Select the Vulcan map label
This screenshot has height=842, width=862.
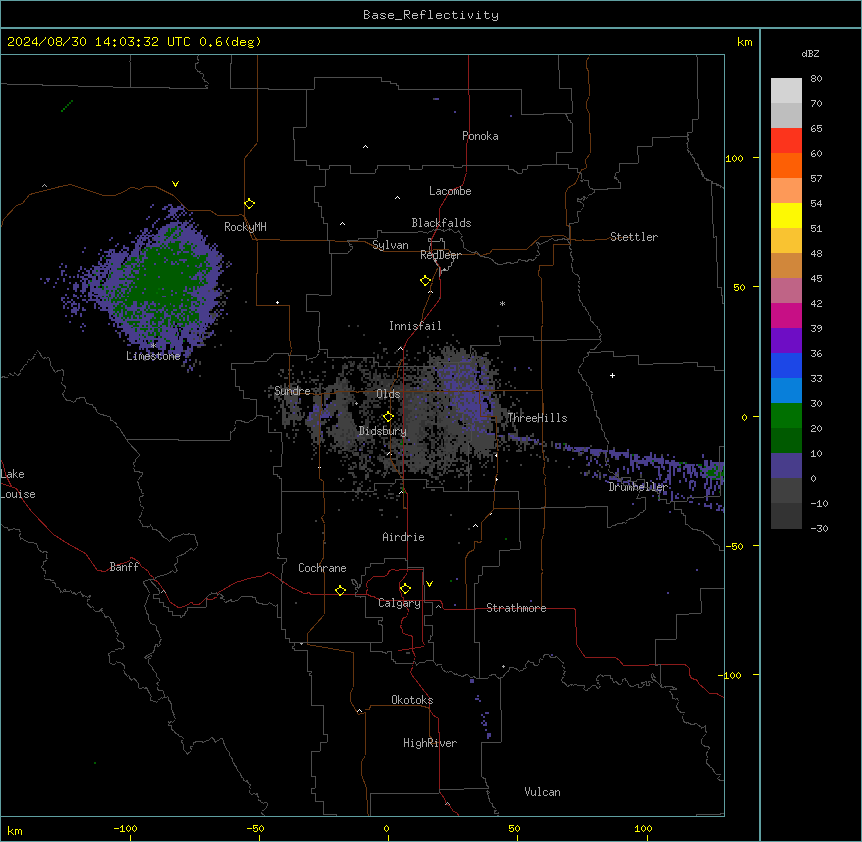click(543, 792)
